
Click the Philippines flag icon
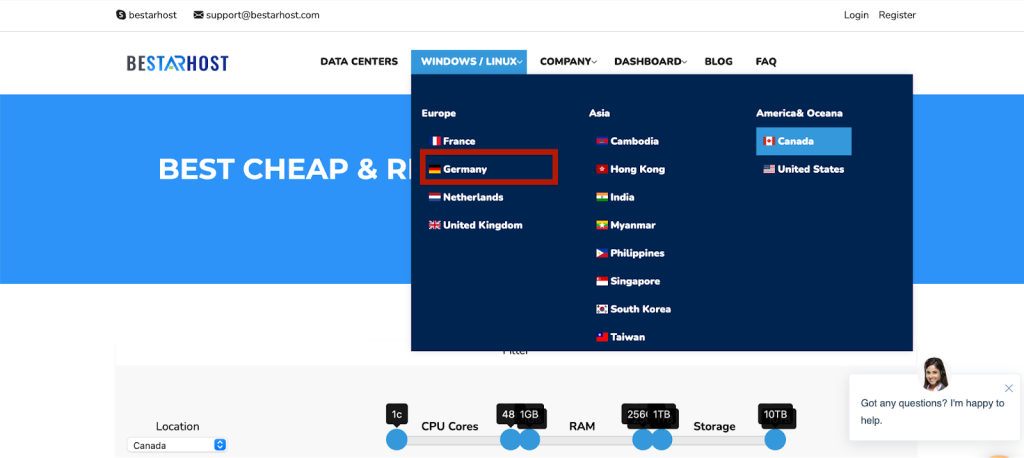tap(602, 254)
